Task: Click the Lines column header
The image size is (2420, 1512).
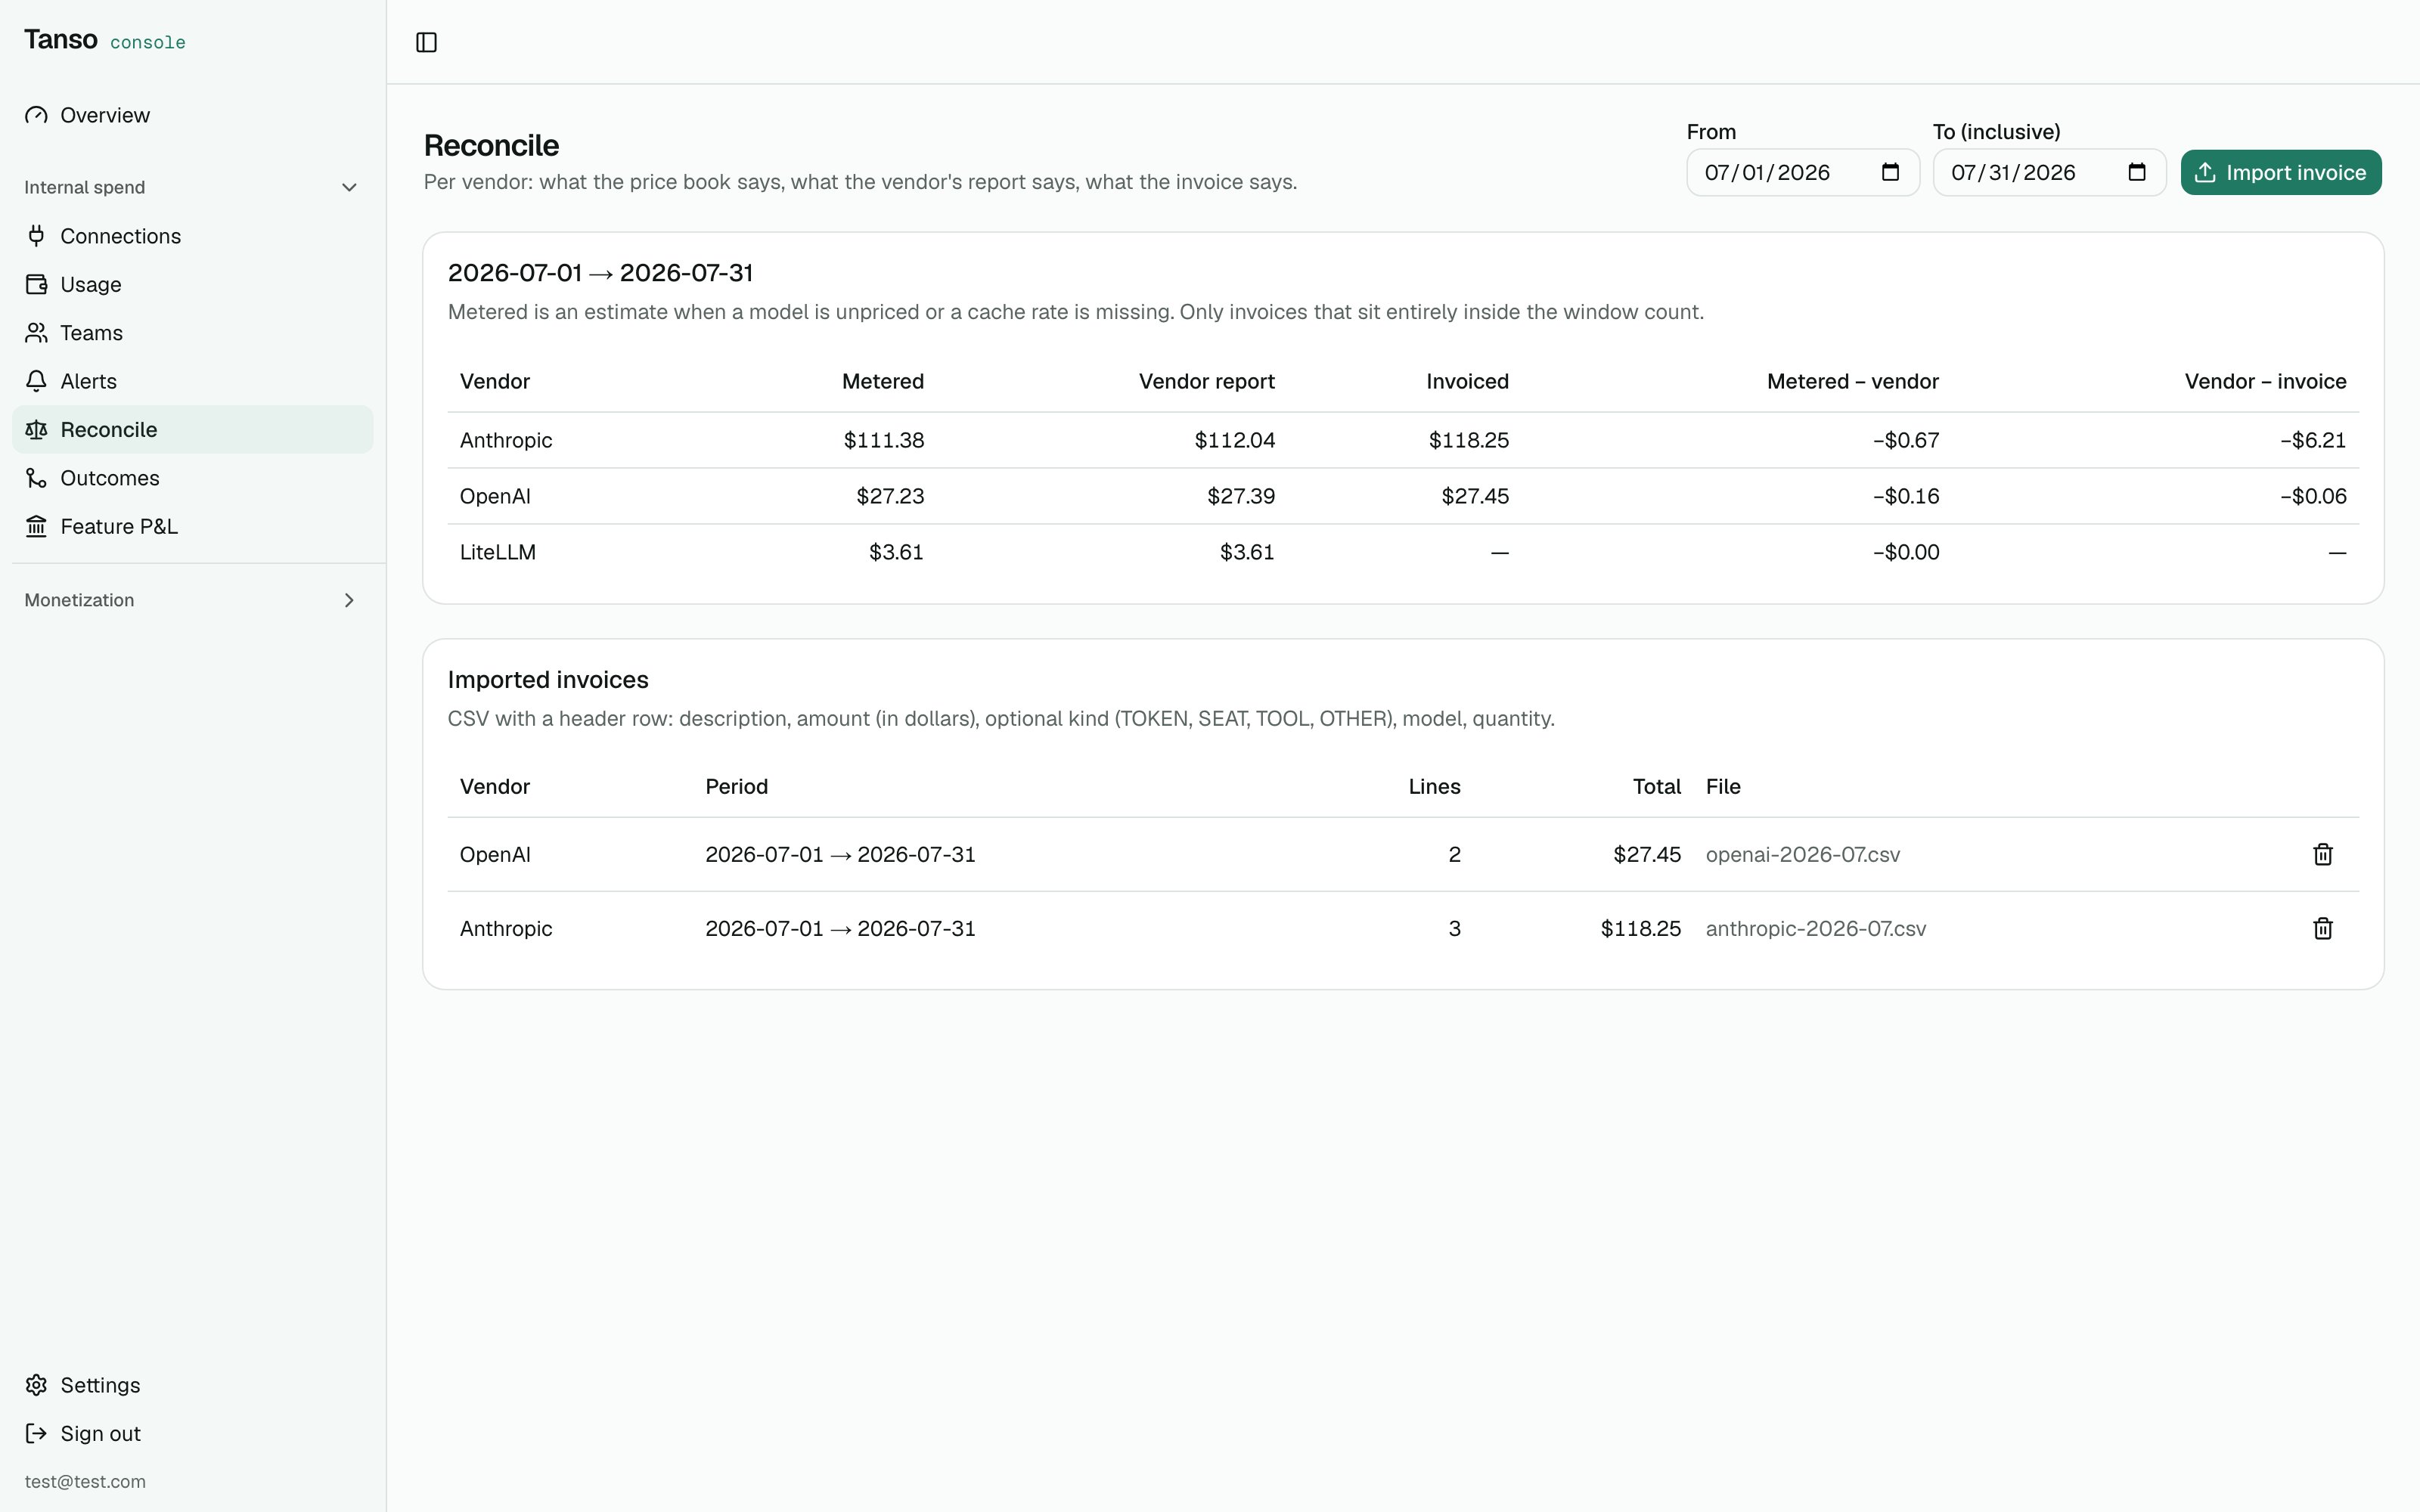Action: pos(1434,786)
